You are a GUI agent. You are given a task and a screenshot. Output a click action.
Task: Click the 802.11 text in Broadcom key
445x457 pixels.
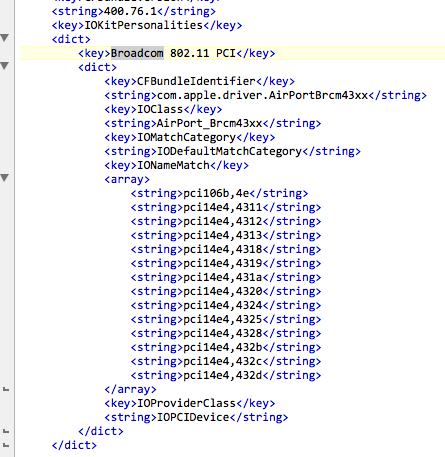coord(190,53)
